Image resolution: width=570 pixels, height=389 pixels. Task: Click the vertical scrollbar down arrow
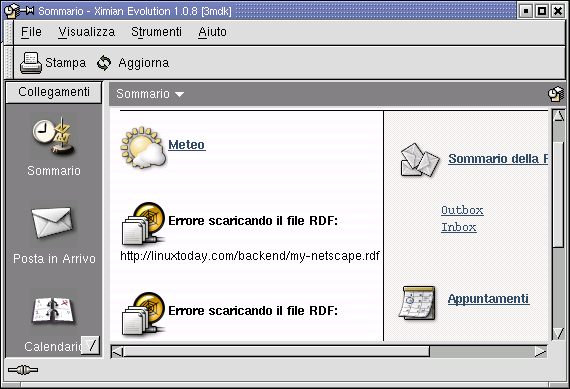click(x=559, y=333)
